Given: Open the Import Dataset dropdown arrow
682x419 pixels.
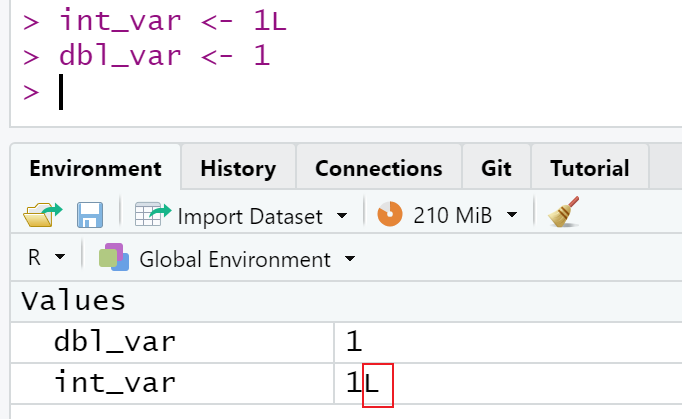Looking at the screenshot, I should coord(342,215).
